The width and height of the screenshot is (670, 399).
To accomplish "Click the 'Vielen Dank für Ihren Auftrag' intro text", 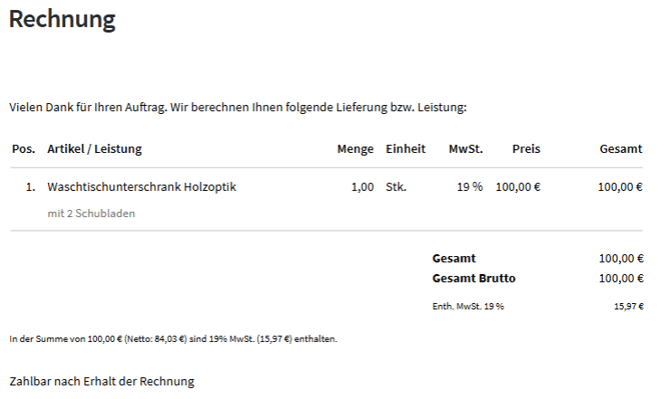I will 238,107.
